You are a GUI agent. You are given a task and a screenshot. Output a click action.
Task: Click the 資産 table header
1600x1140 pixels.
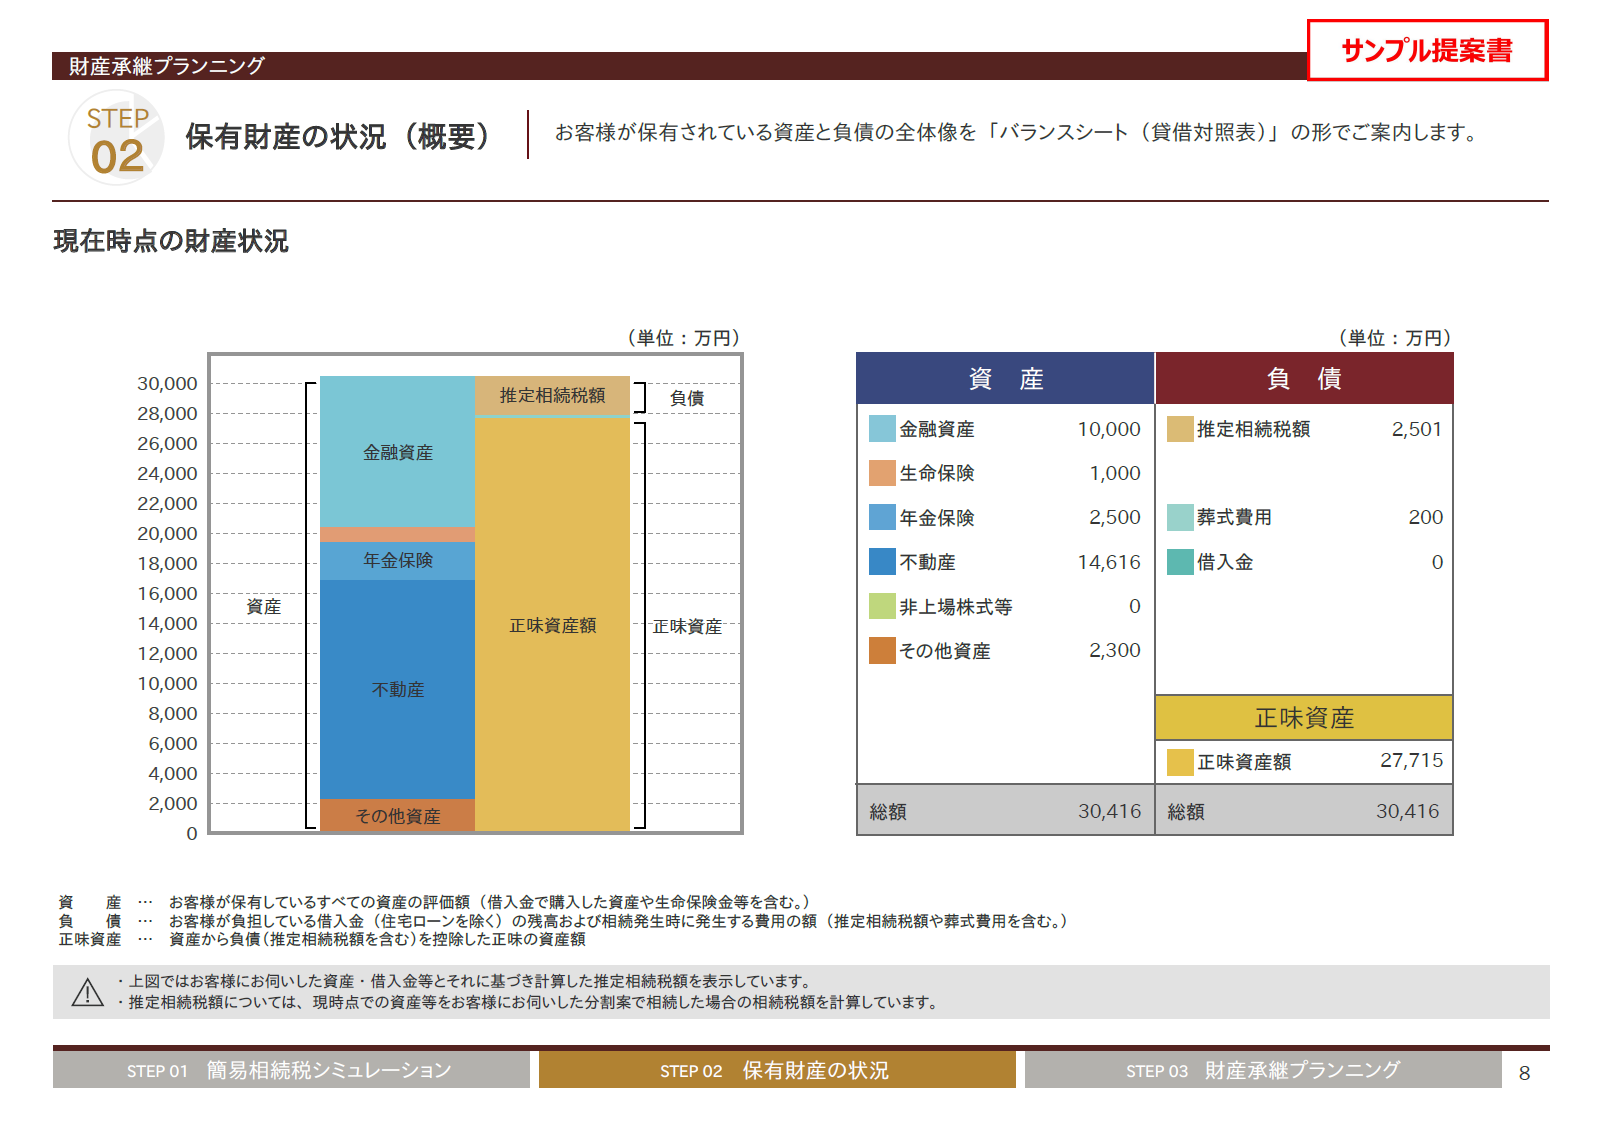coord(1005,379)
